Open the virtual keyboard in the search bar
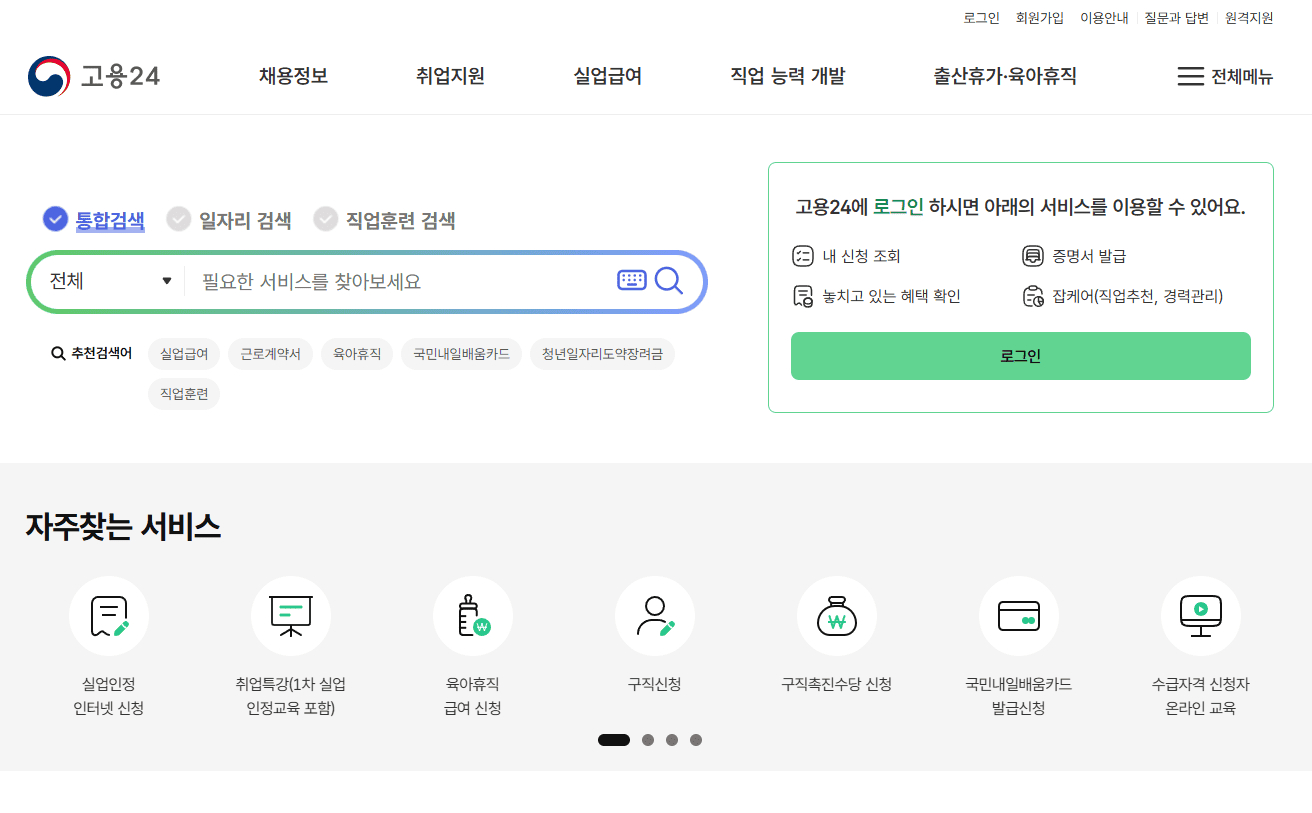1312x813 pixels. (632, 280)
